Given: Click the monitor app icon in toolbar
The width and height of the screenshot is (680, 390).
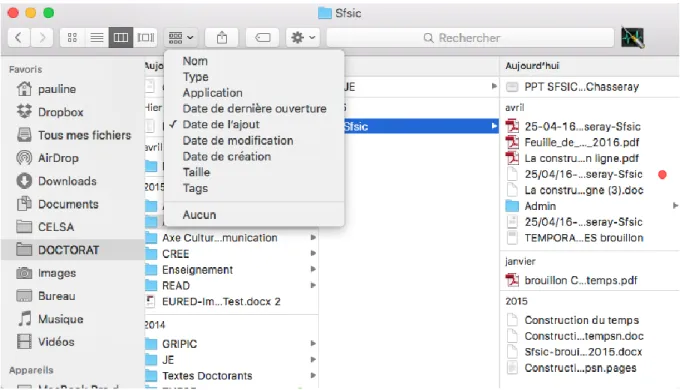Looking at the screenshot, I should click(x=632, y=37).
